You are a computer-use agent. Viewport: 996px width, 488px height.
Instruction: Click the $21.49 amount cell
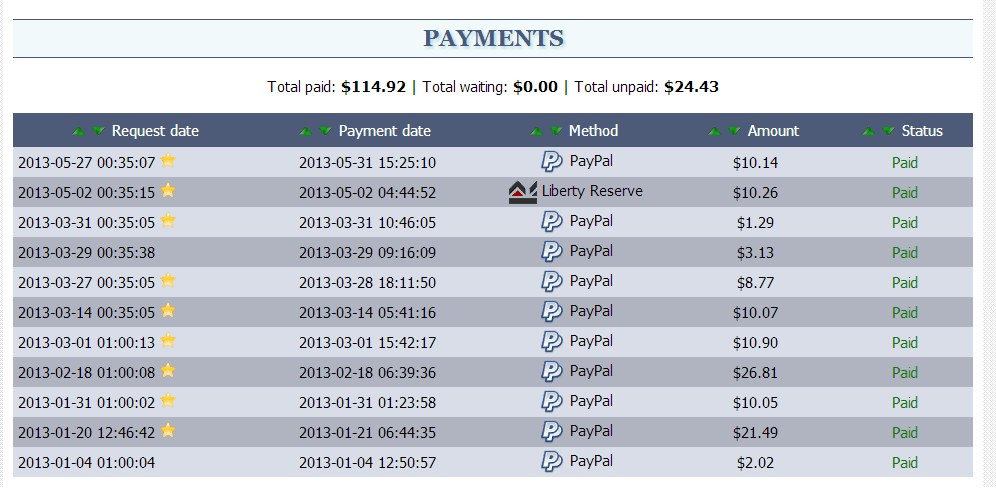click(x=755, y=433)
